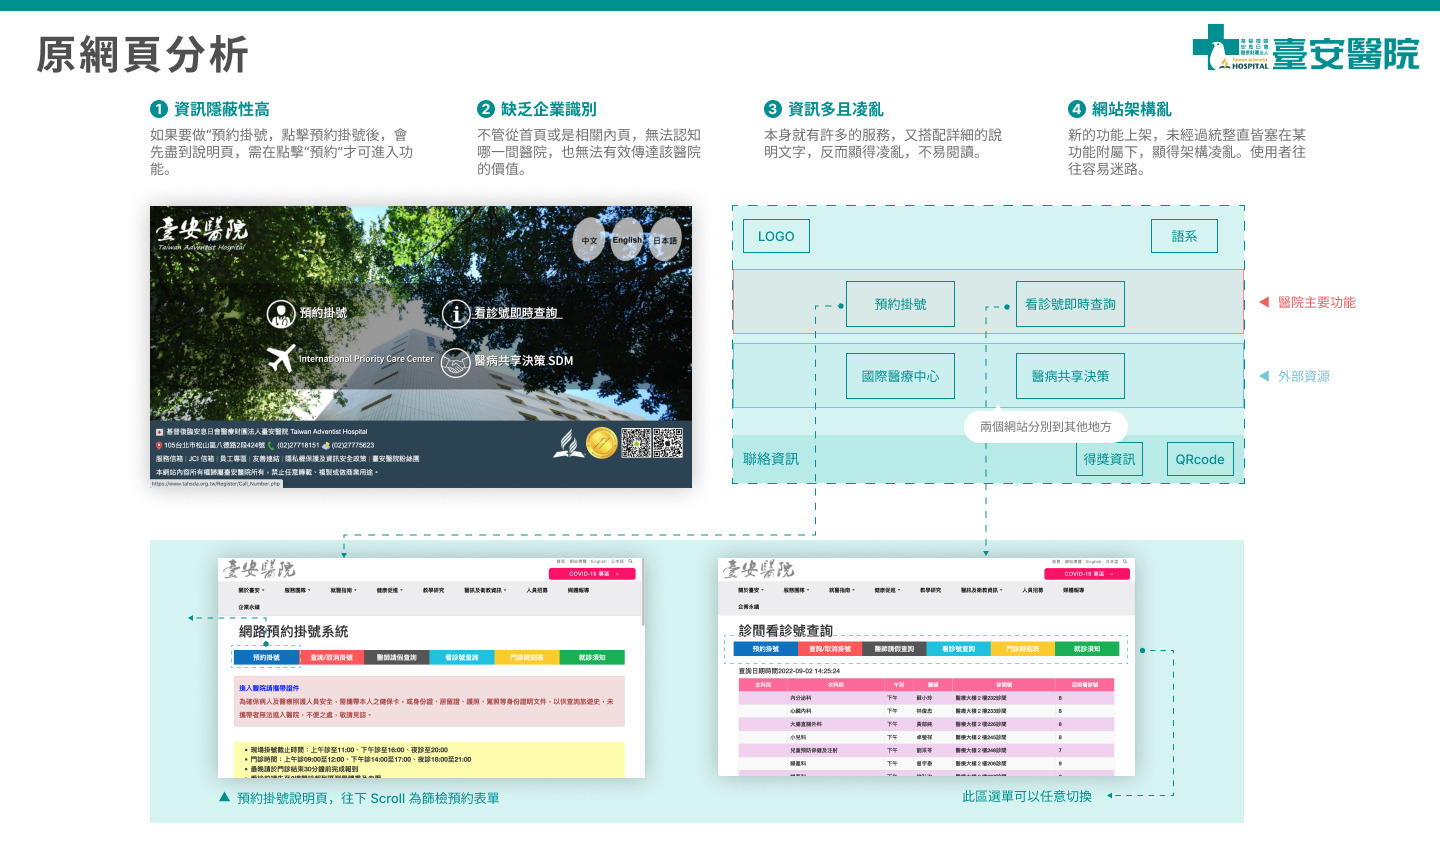Click the 兒童預防保健及注射 row in the table

(926, 750)
